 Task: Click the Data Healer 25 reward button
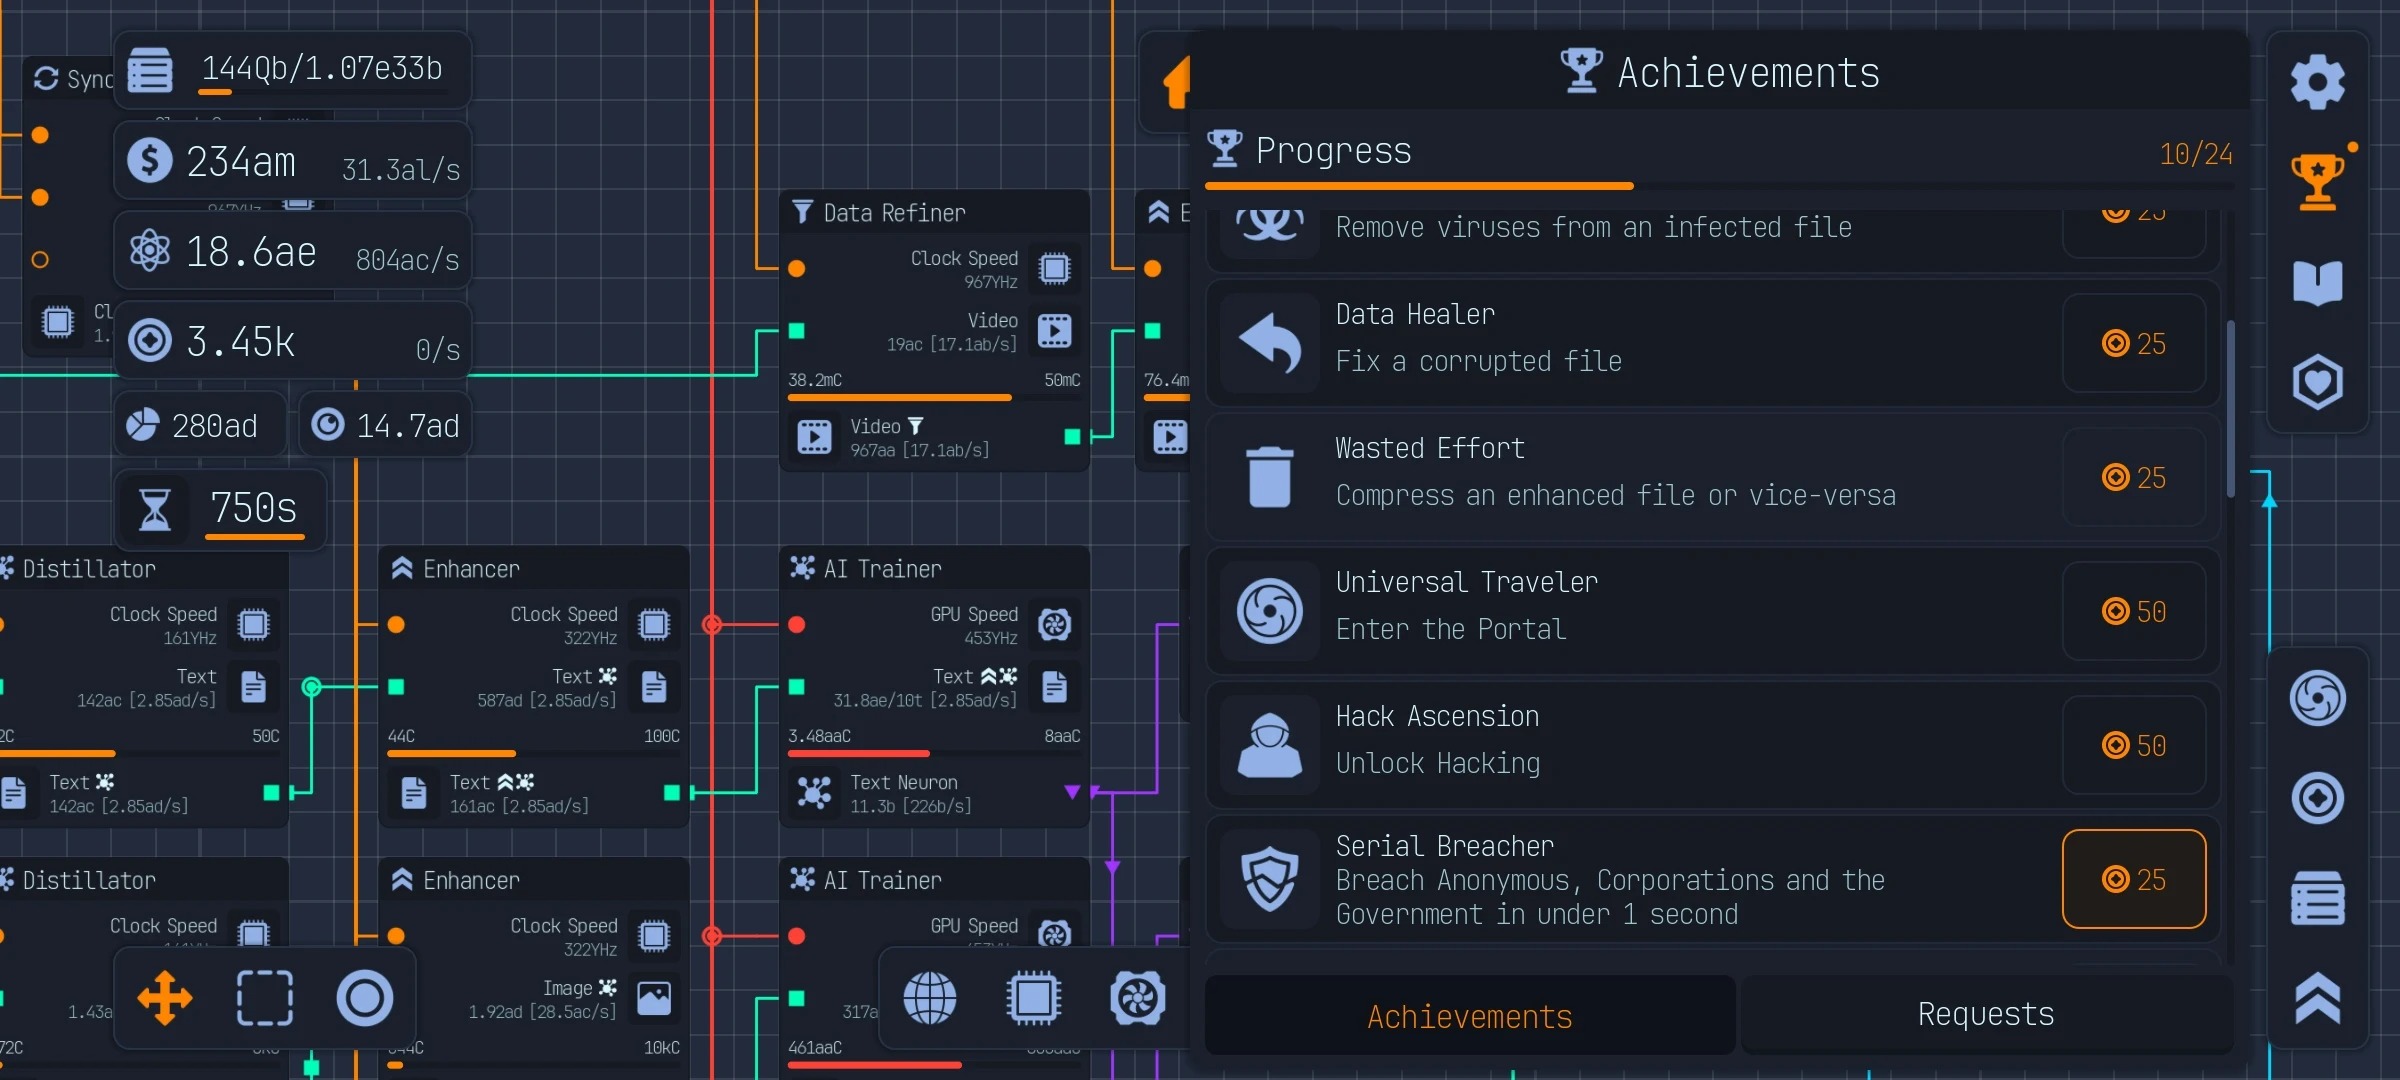[2133, 344]
